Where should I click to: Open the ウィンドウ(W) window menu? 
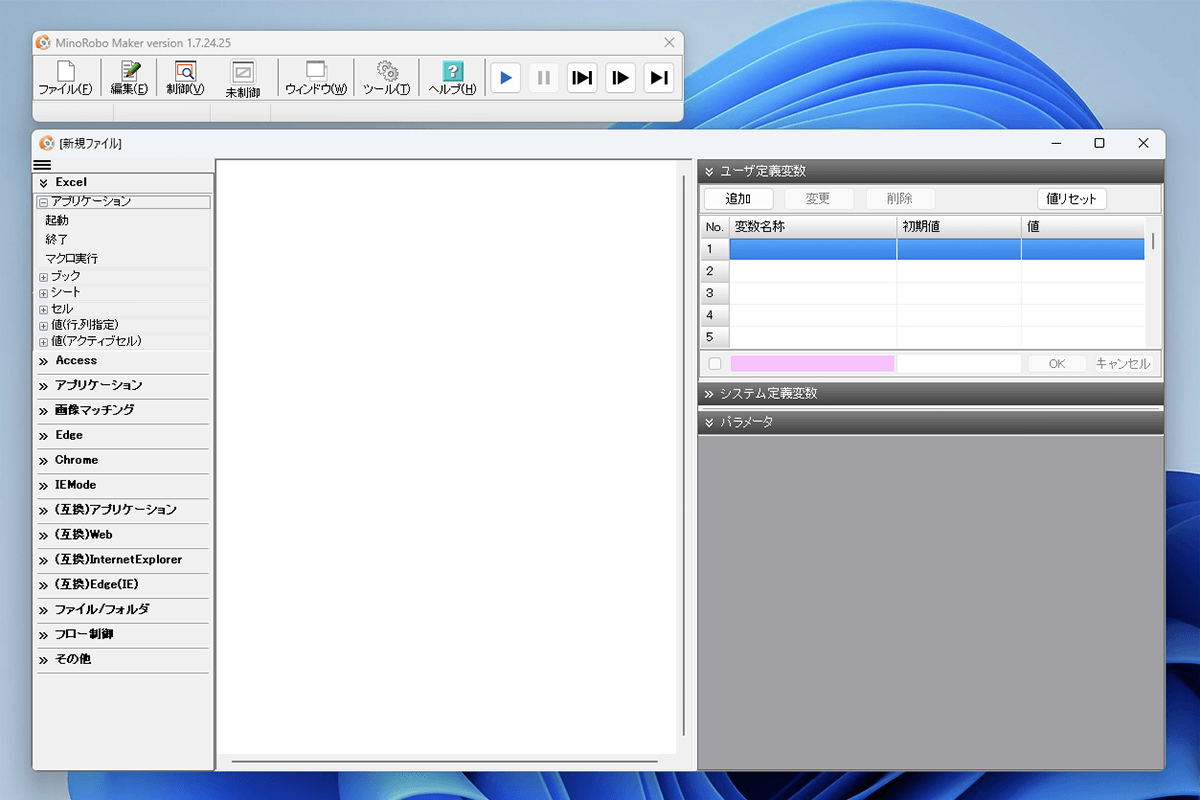click(316, 77)
